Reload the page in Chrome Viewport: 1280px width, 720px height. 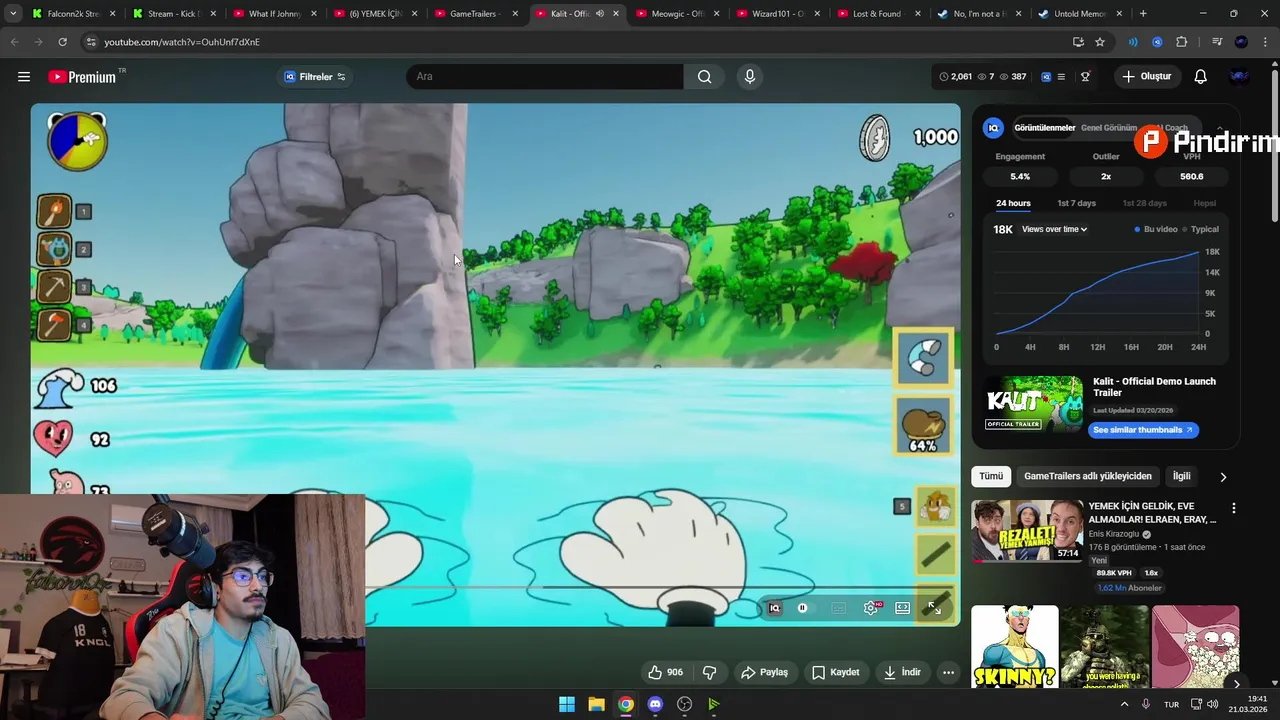coord(62,42)
